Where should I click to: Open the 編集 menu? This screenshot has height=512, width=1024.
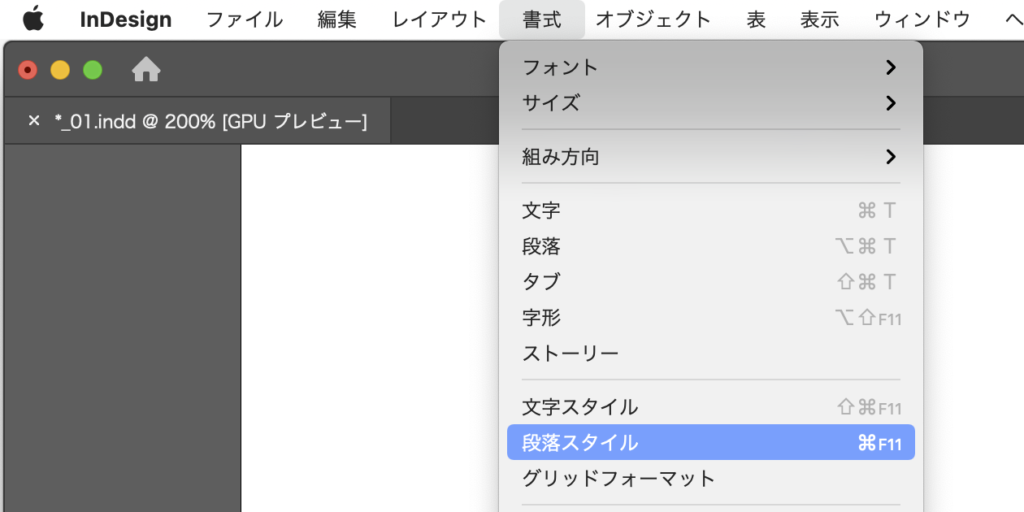click(337, 19)
